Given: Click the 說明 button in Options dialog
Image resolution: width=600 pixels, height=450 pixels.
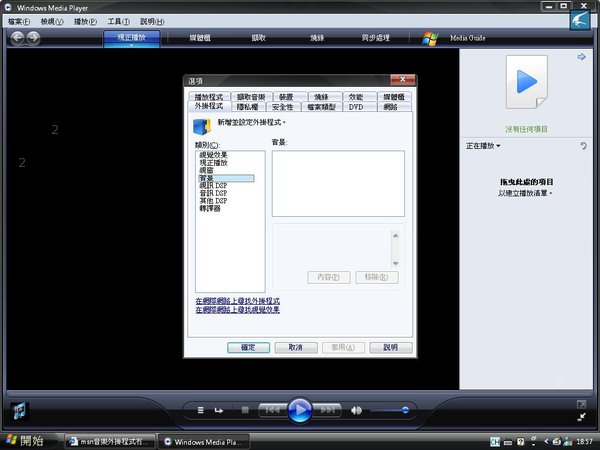Looking at the screenshot, I should point(391,347).
